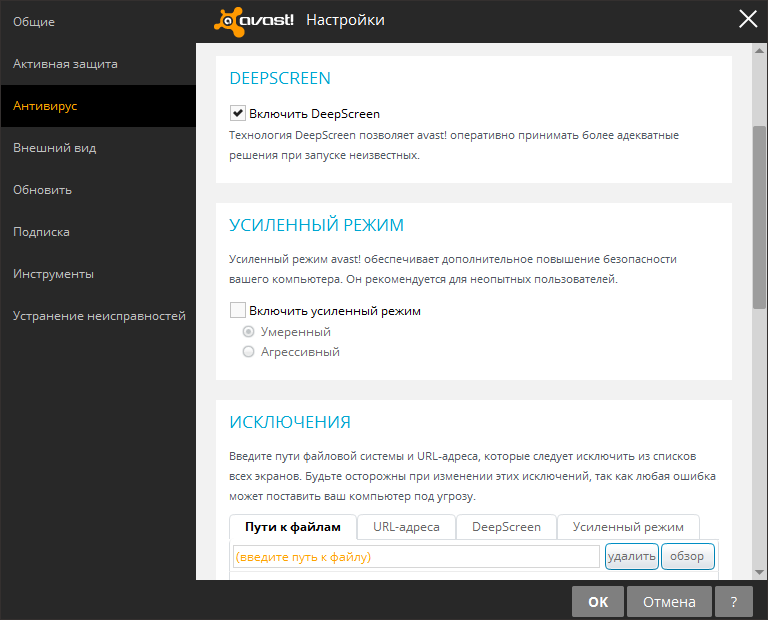
Task: Switch to Обновить section
Action: click(x=98, y=190)
